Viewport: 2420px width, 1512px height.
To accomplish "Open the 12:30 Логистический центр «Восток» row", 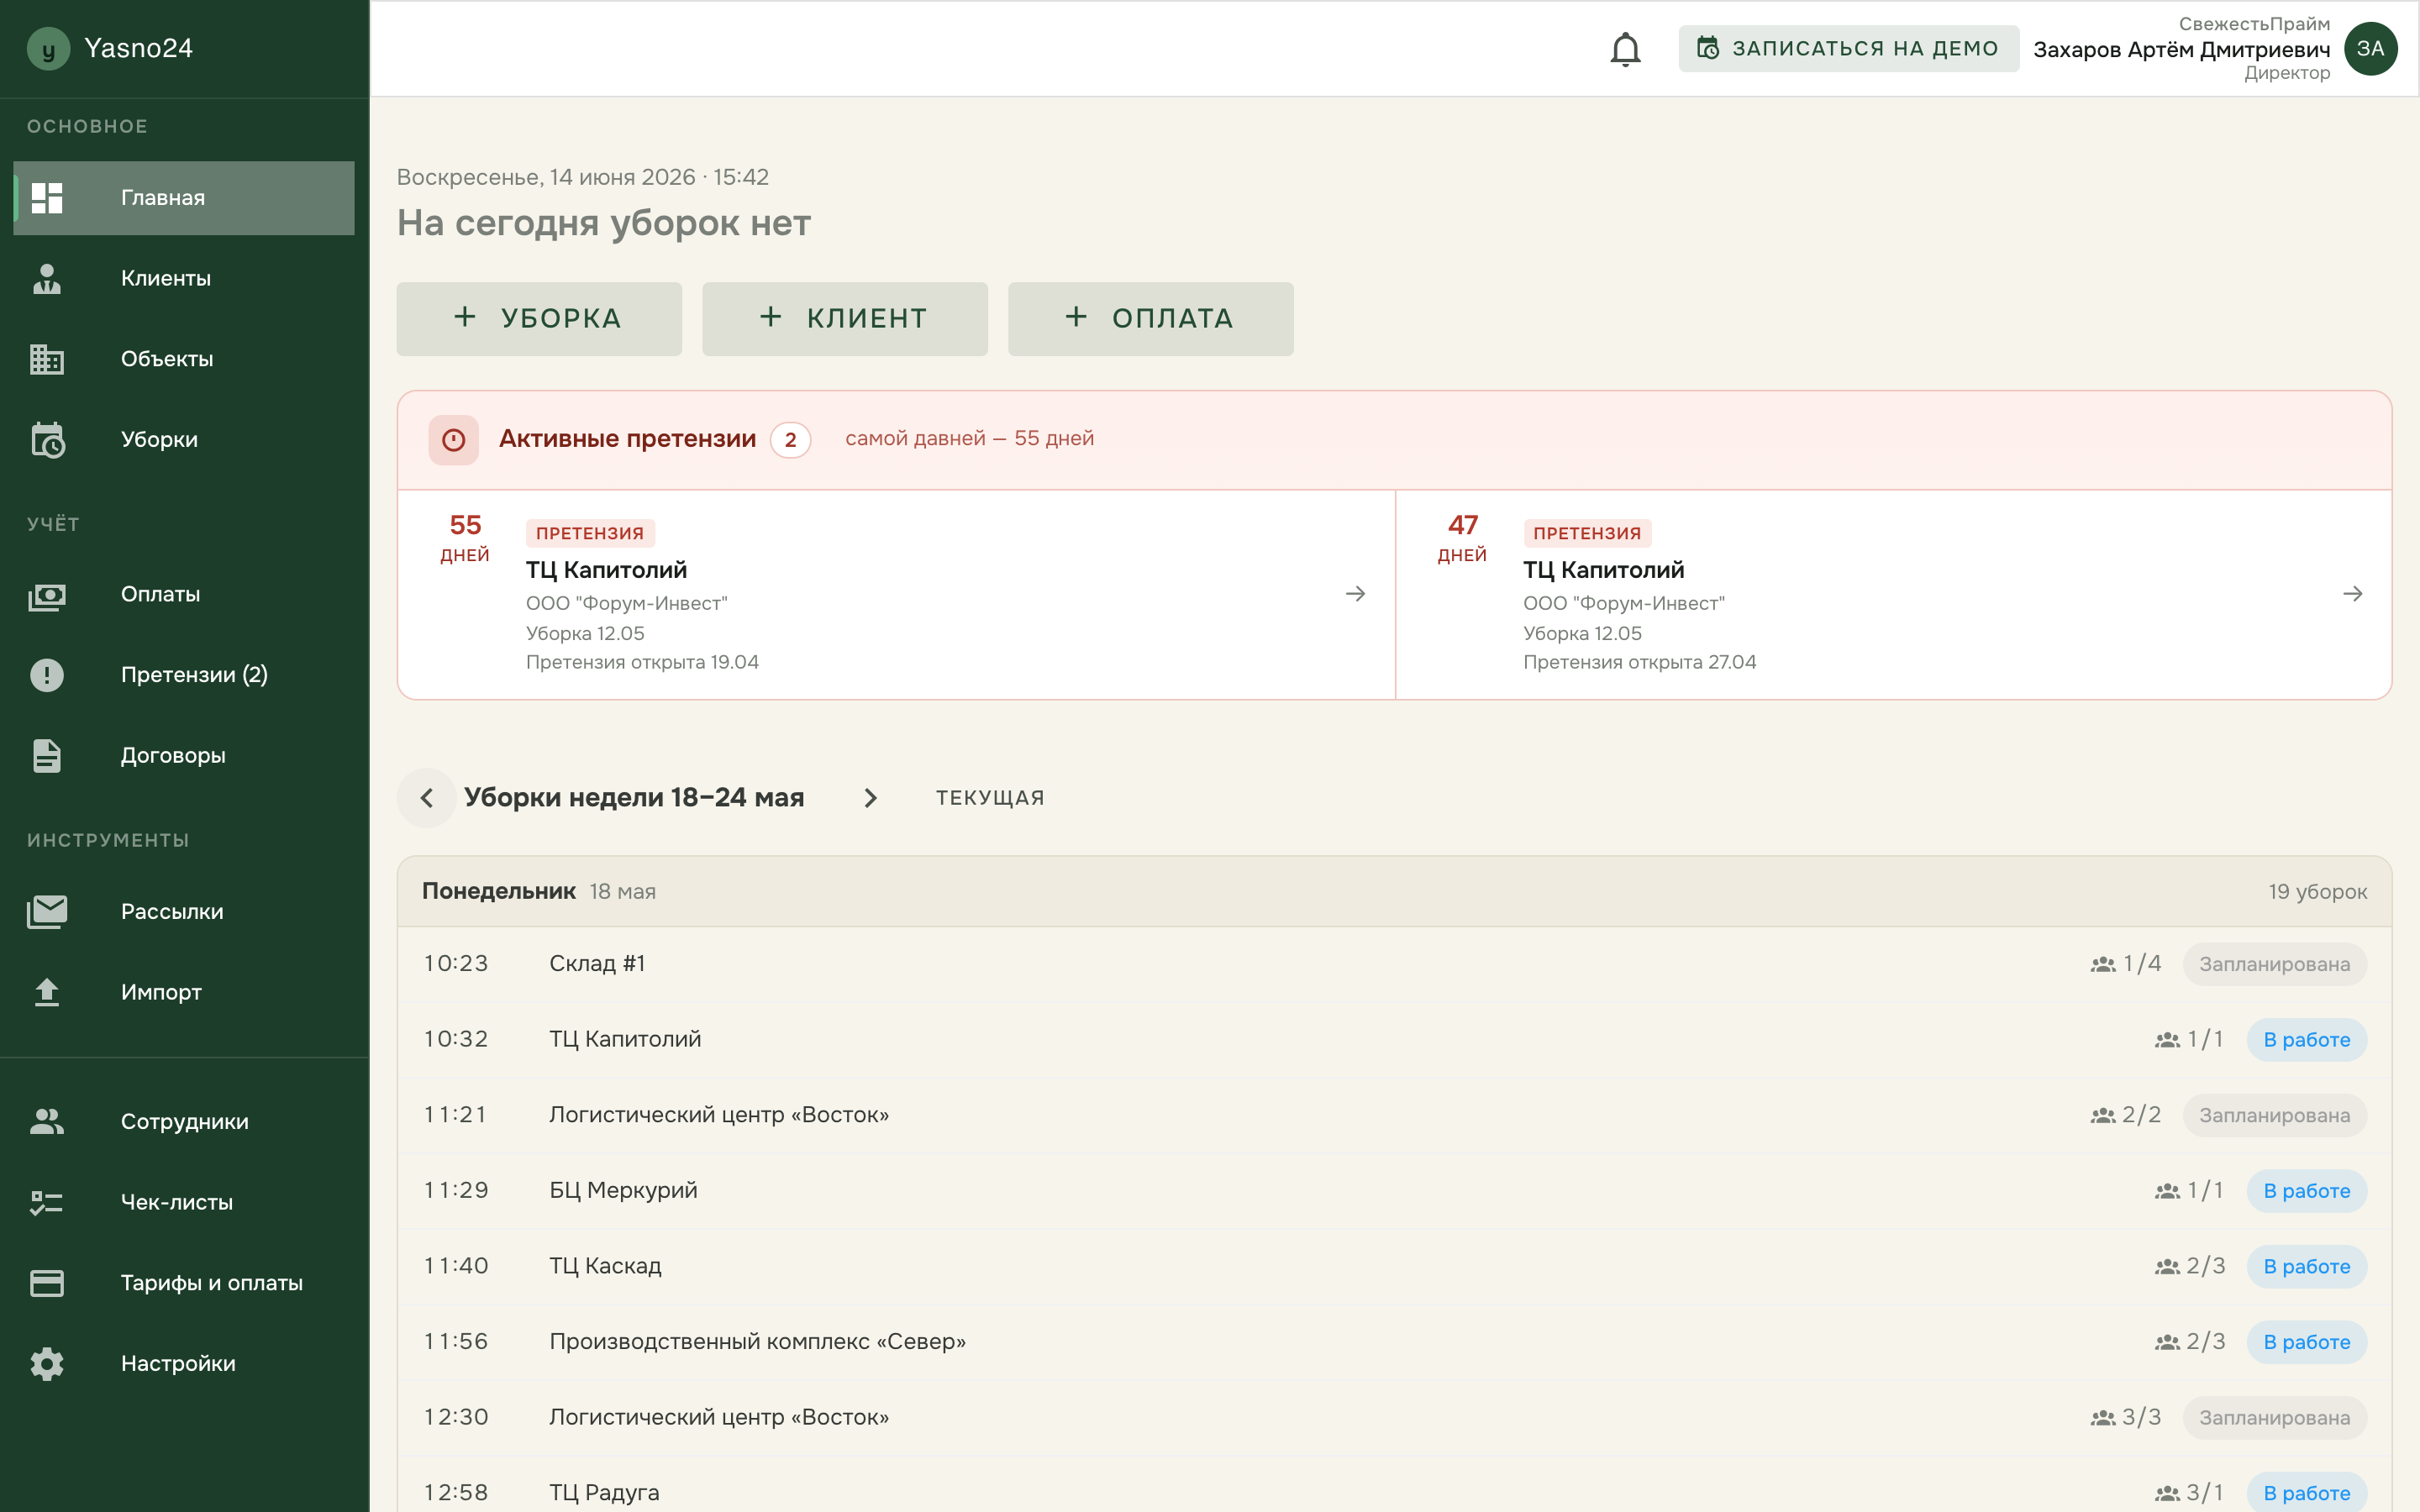I will point(1394,1417).
